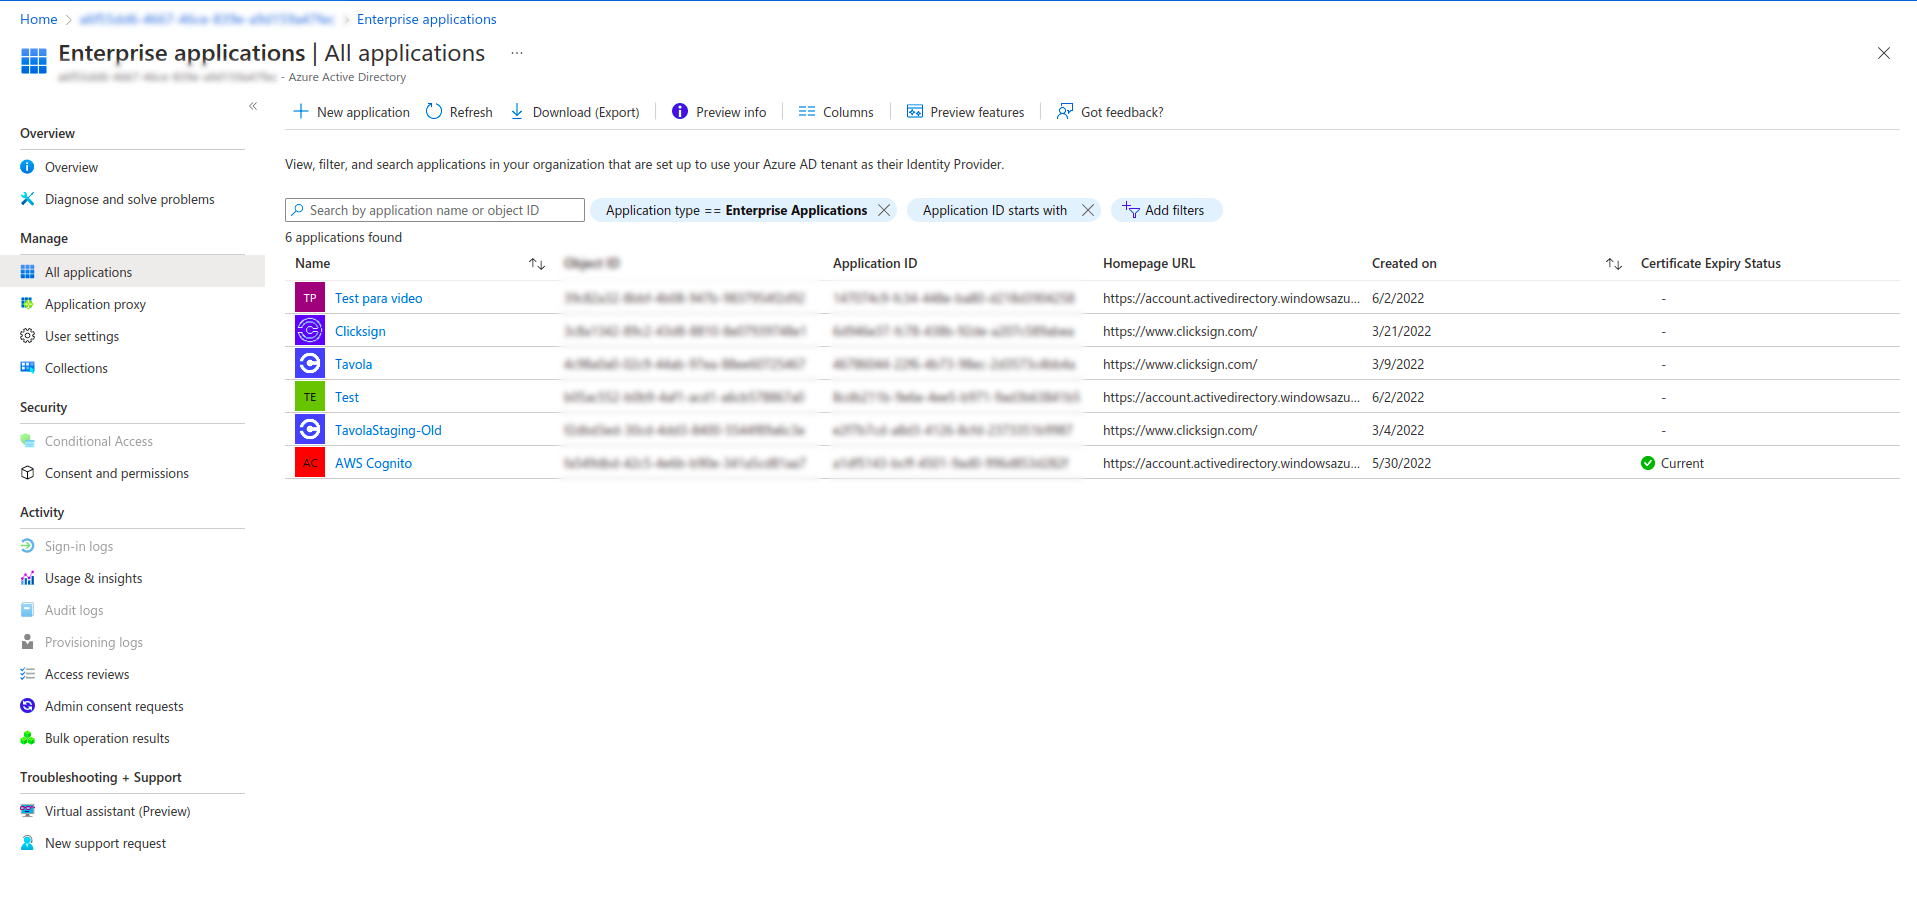The width and height of the screenshot is (1917, 904).
Task: Open the Columns selector icon
Action: [x=807, y=111]
